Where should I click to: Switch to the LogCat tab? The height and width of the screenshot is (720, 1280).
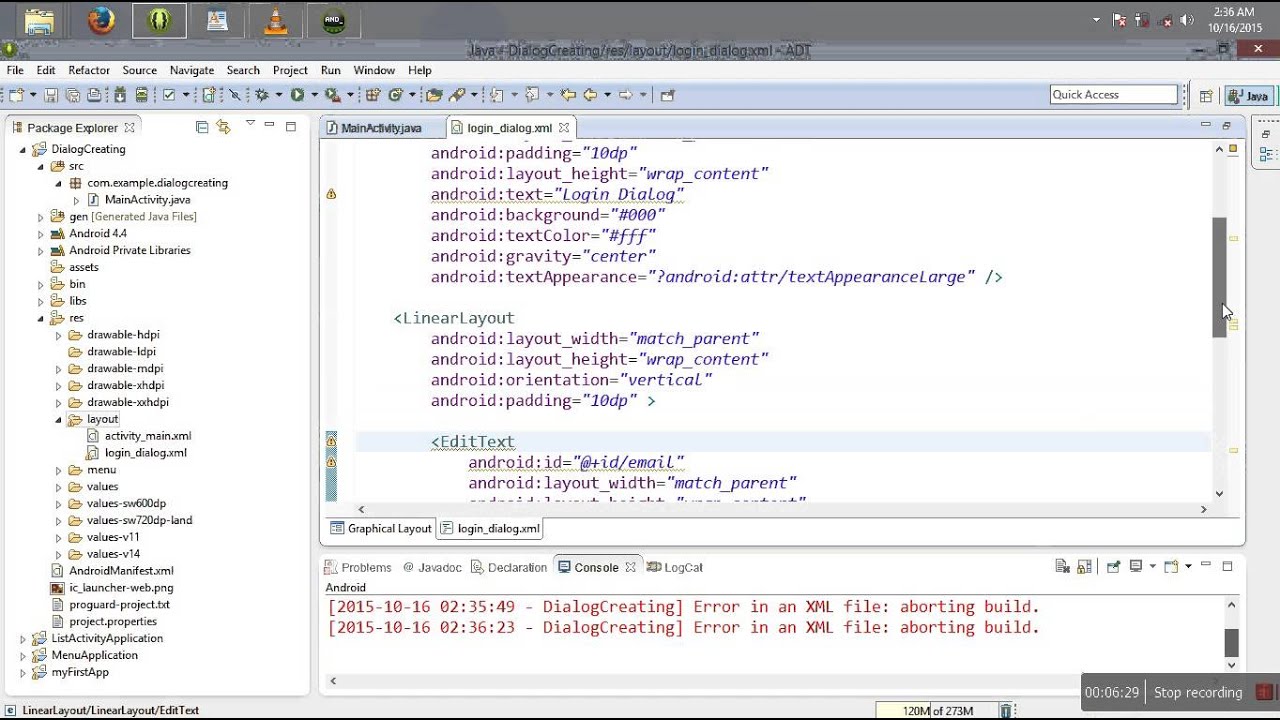(x=675, y=567)
